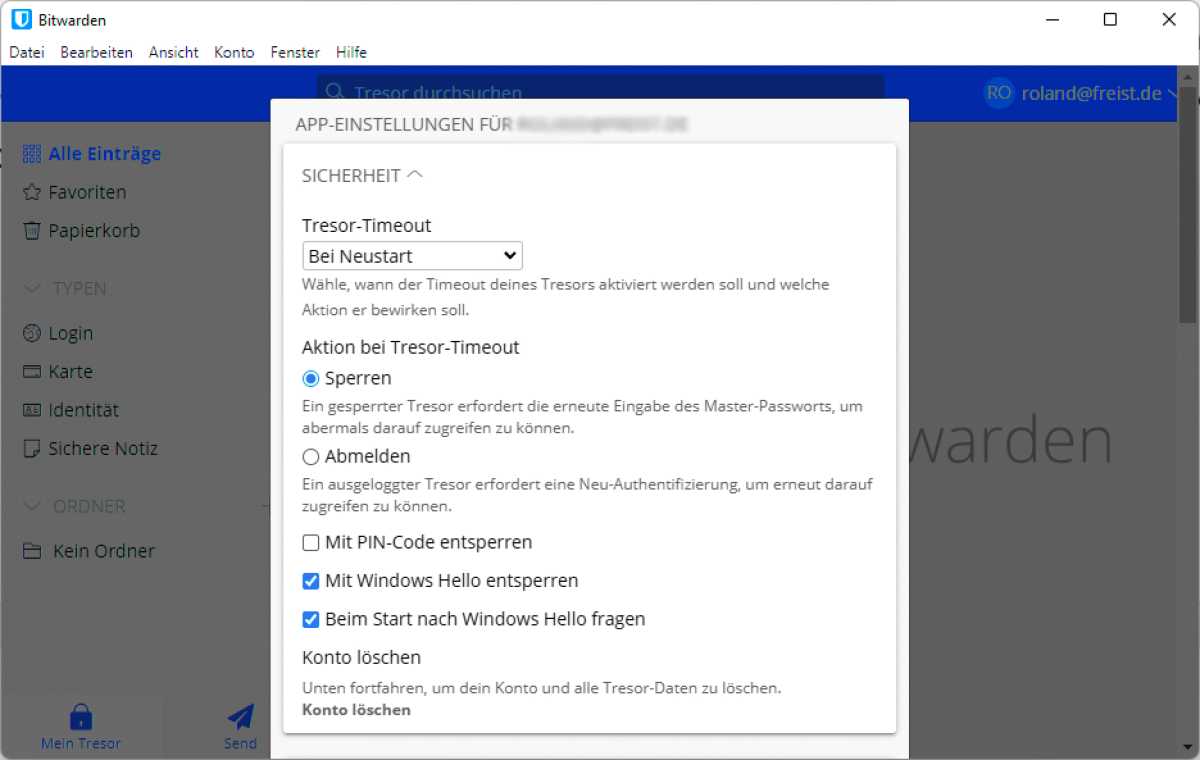1200x760 pixels.
Task: Open Mein Tresor lock icon
Action: pos(81,717)
